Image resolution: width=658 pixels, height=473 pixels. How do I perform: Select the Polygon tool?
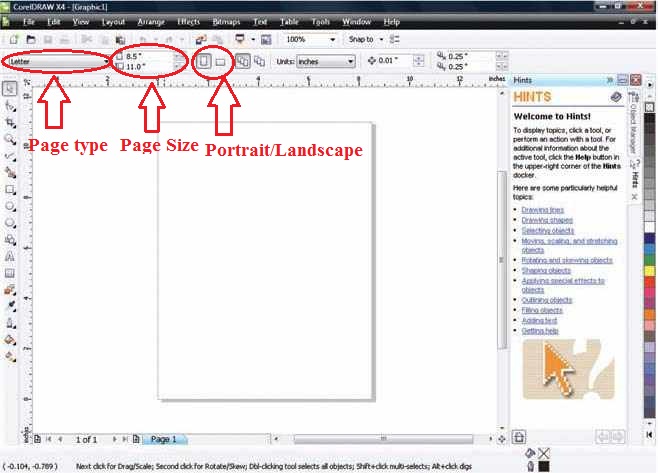[10, 223]
